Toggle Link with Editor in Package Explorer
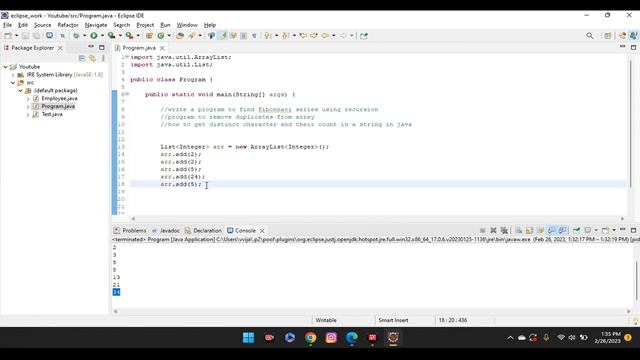 coord(93,58)
